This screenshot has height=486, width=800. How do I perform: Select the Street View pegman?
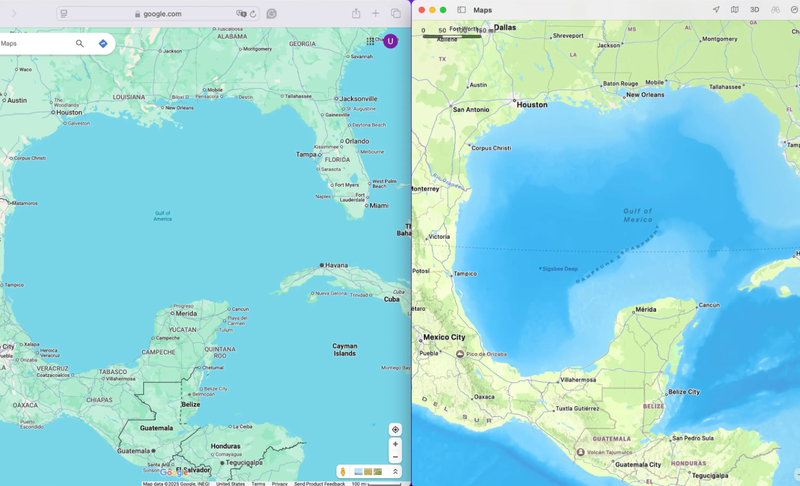pos(343,472)
